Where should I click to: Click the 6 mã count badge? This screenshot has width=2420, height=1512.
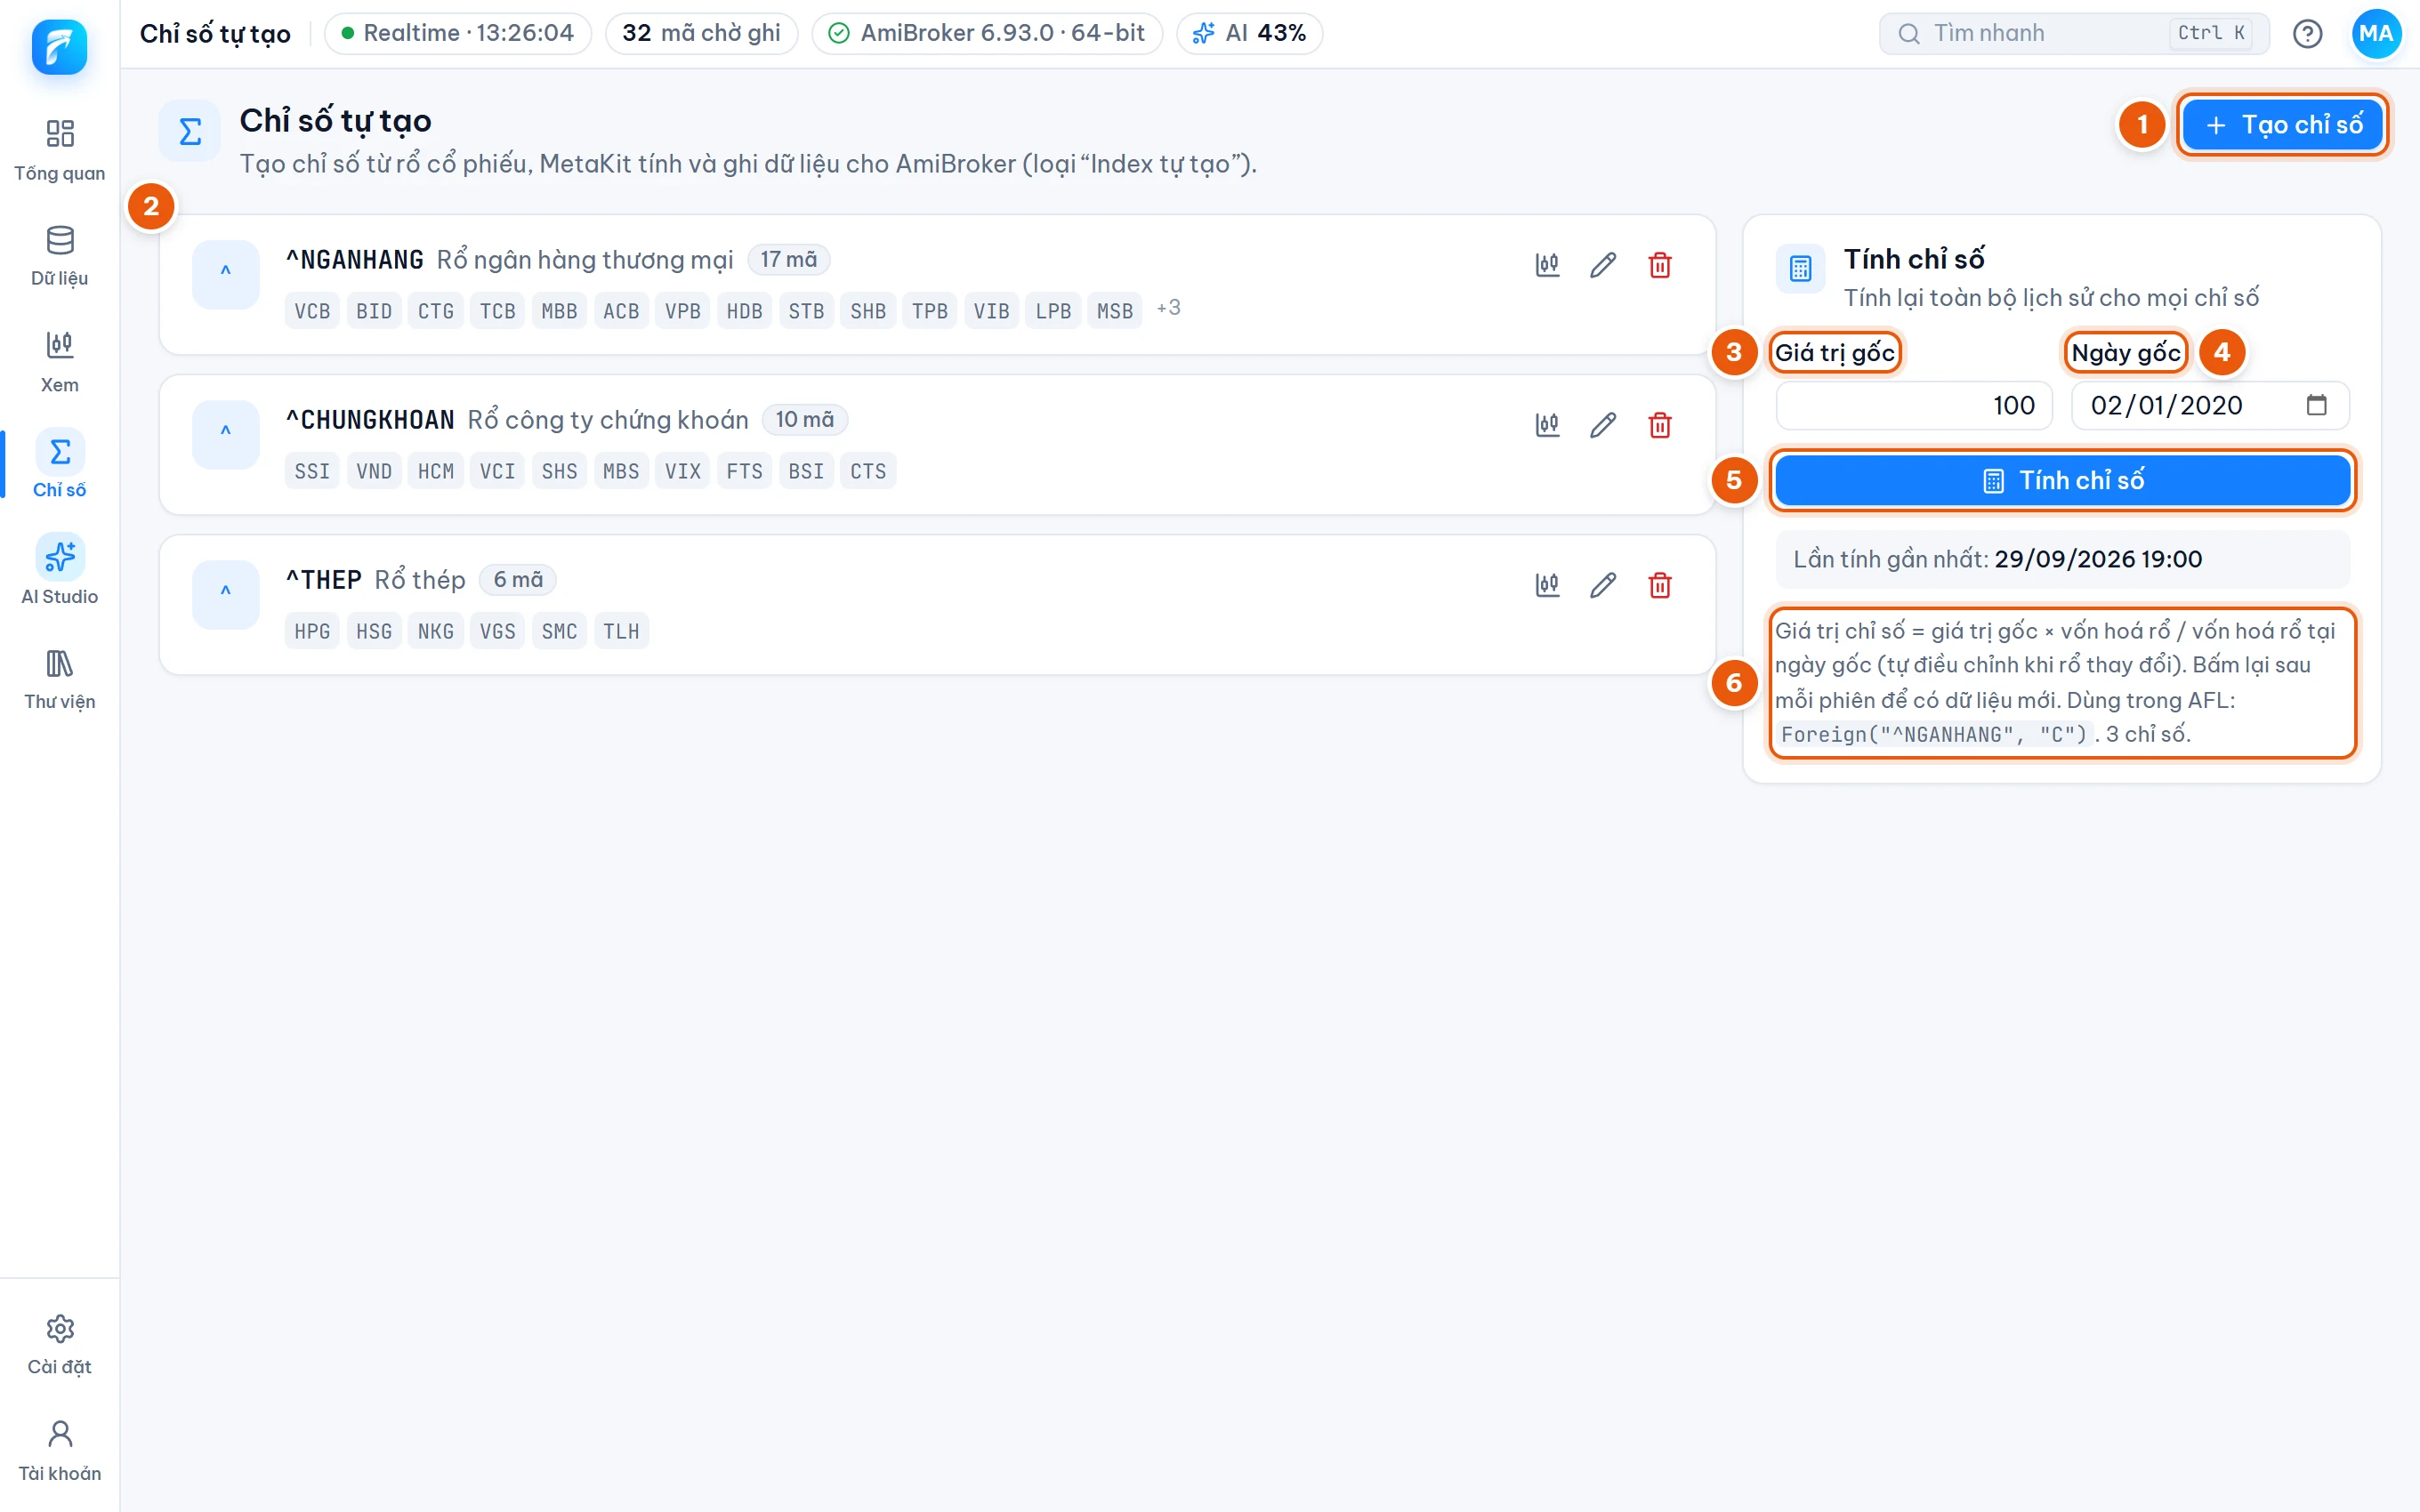pos(517,580)
